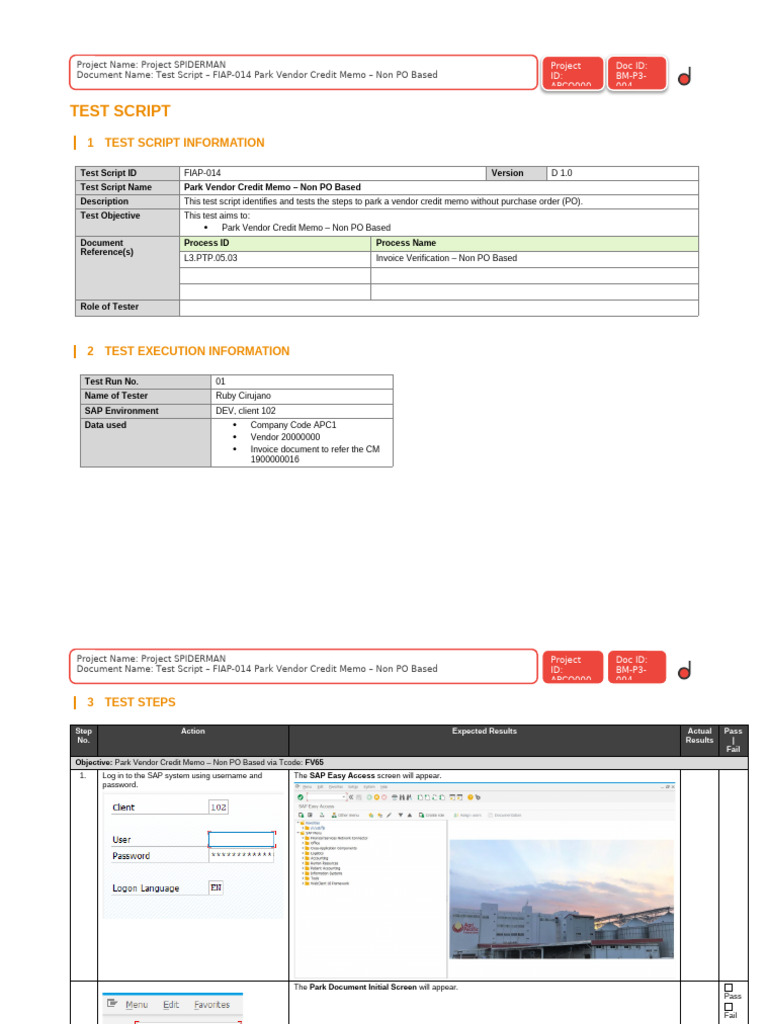Viewport: 768px width, 1024px height.
Task: Click heading '1 TEST SCRIPT INFORMATION'
Action: click(x=176, y=142)
